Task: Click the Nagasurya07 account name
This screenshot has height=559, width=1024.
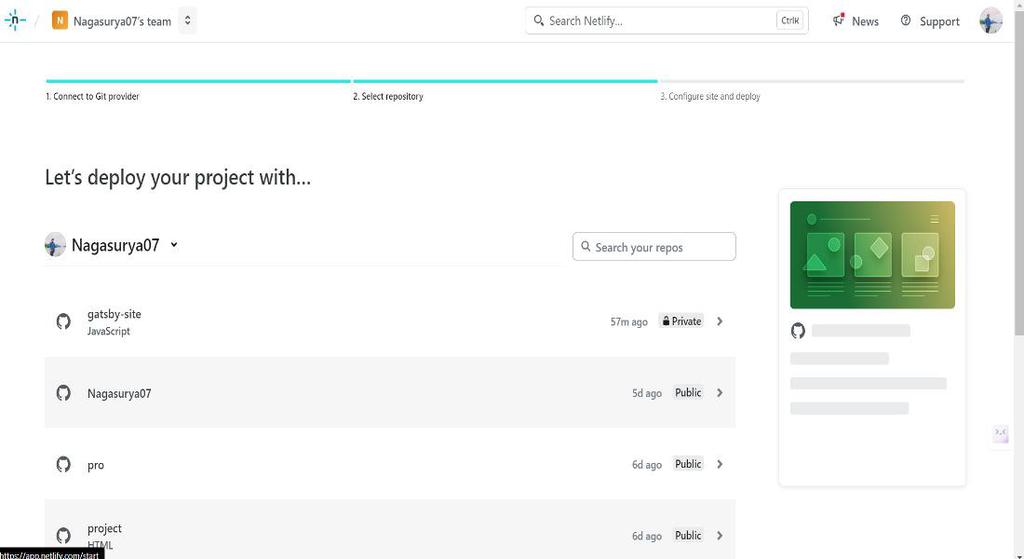Action: tap(115, 246)
